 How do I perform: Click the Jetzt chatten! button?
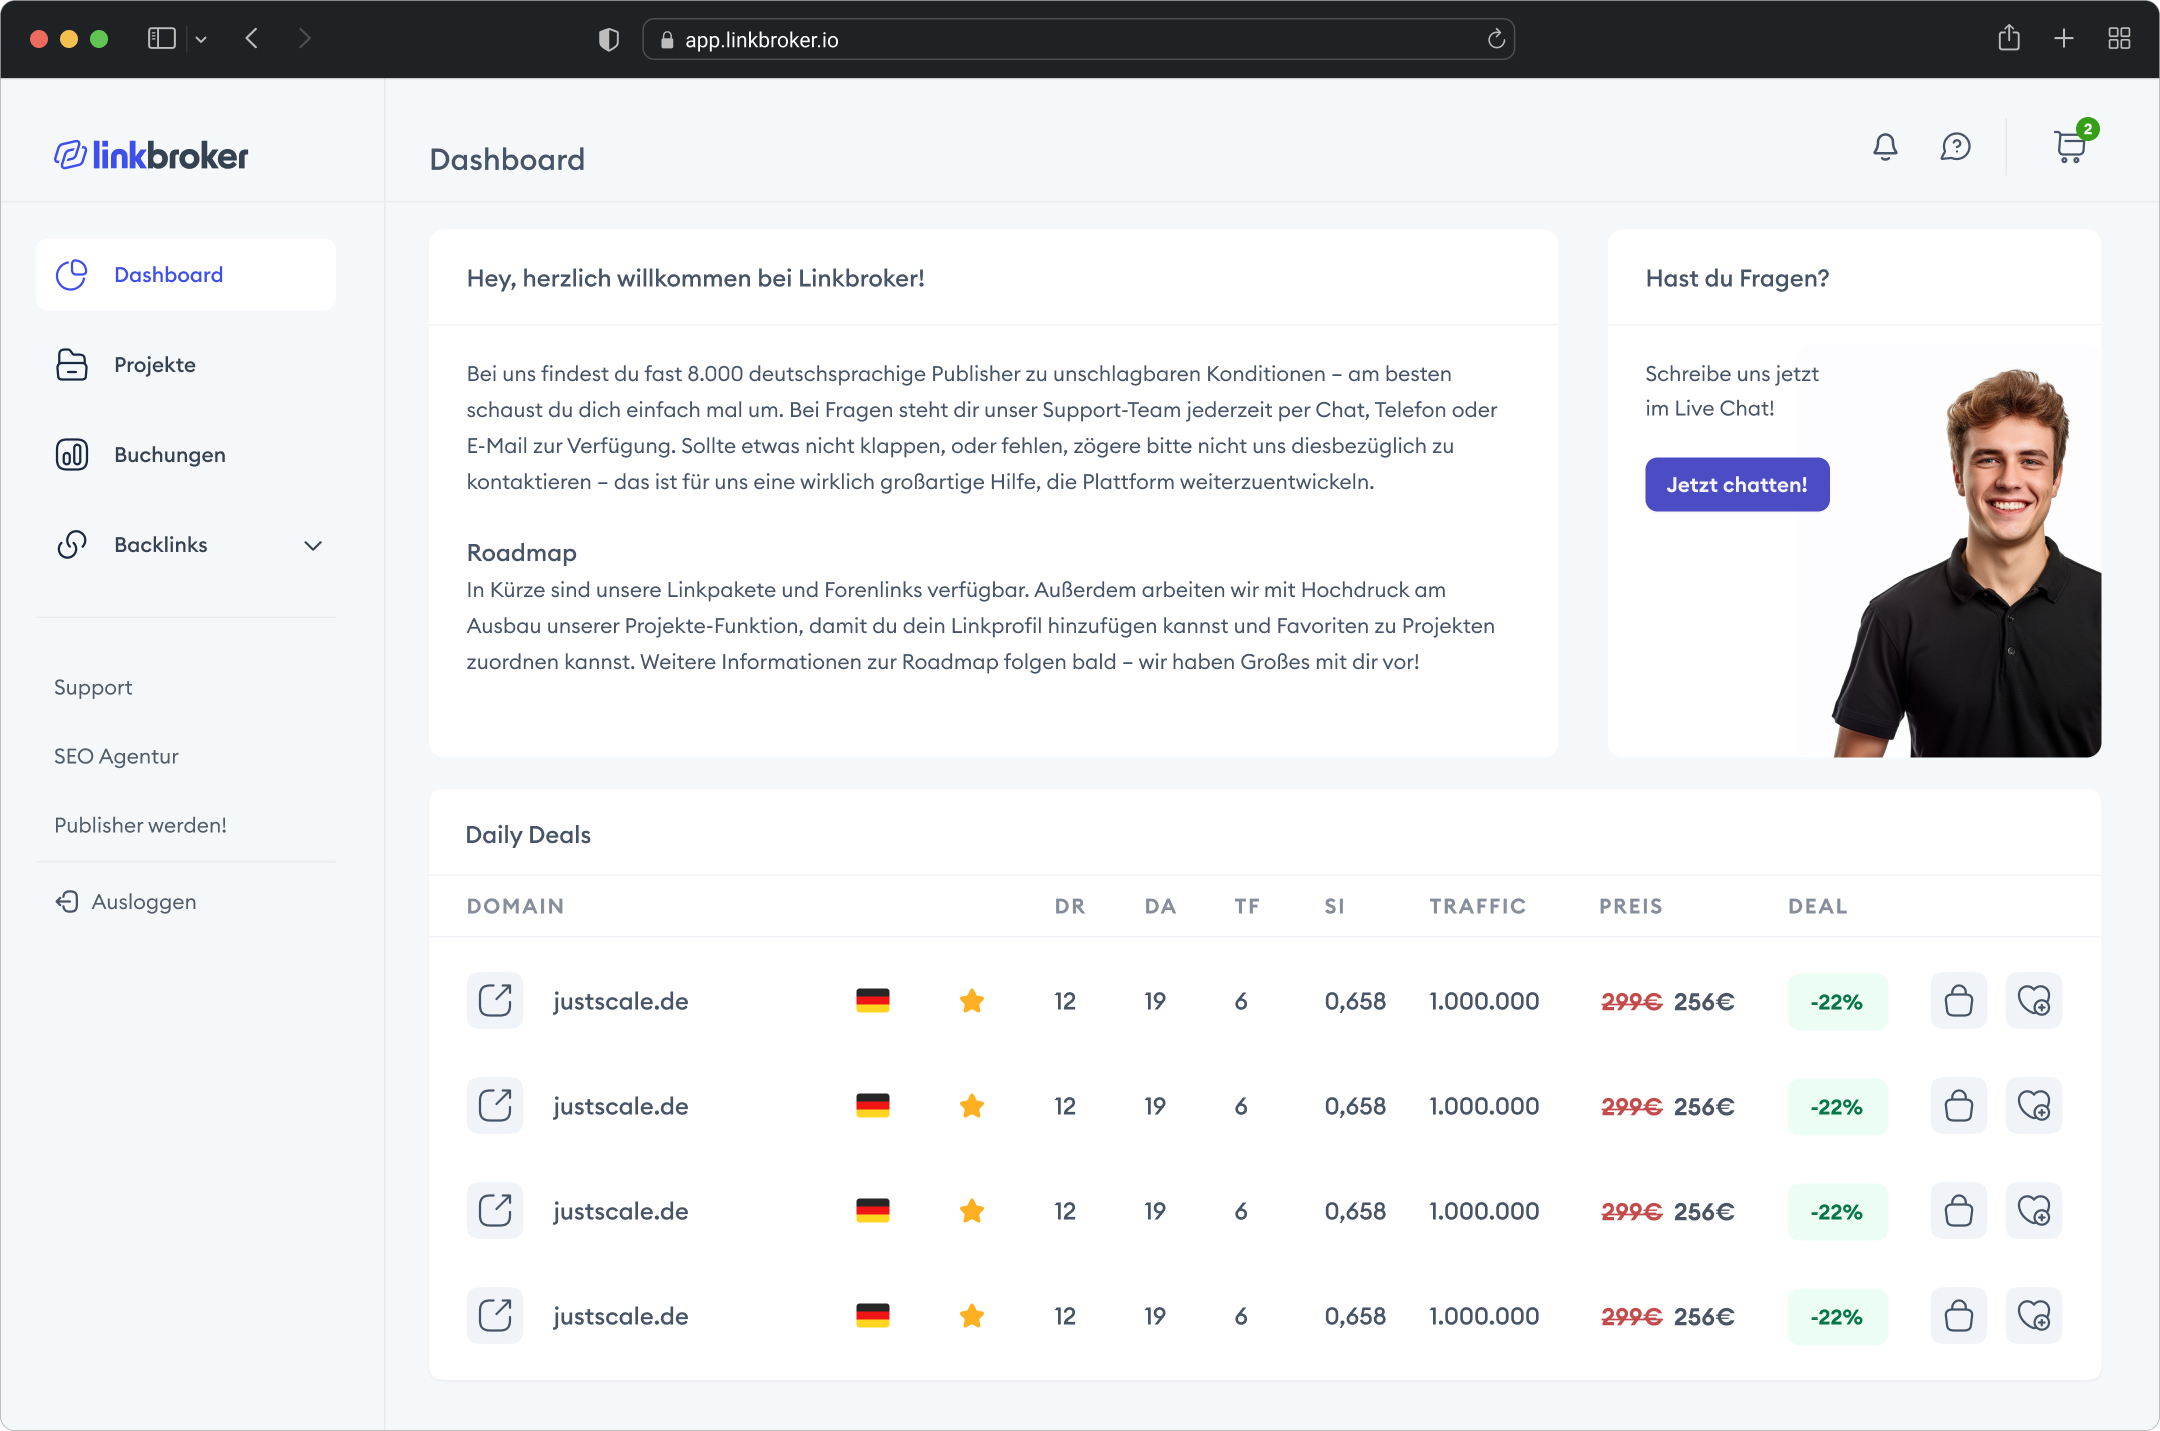click(1737, 485)
